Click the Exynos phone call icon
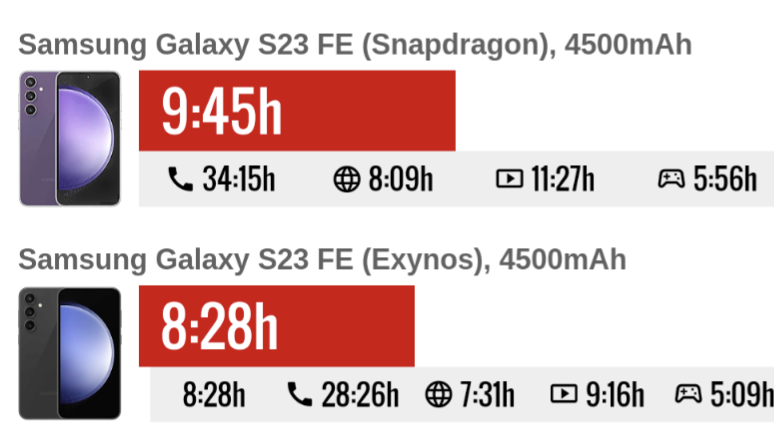 click(x=299, y=394)
